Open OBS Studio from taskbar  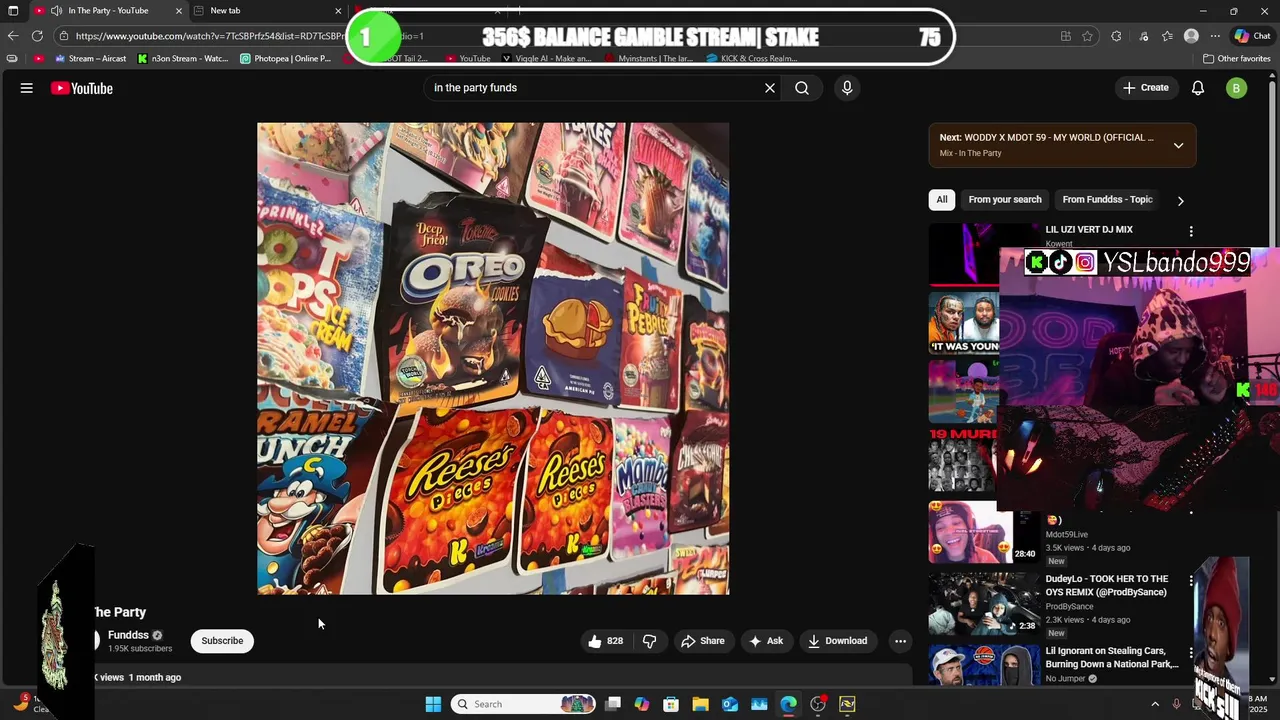pyautogui.click(x=818, y=704)
